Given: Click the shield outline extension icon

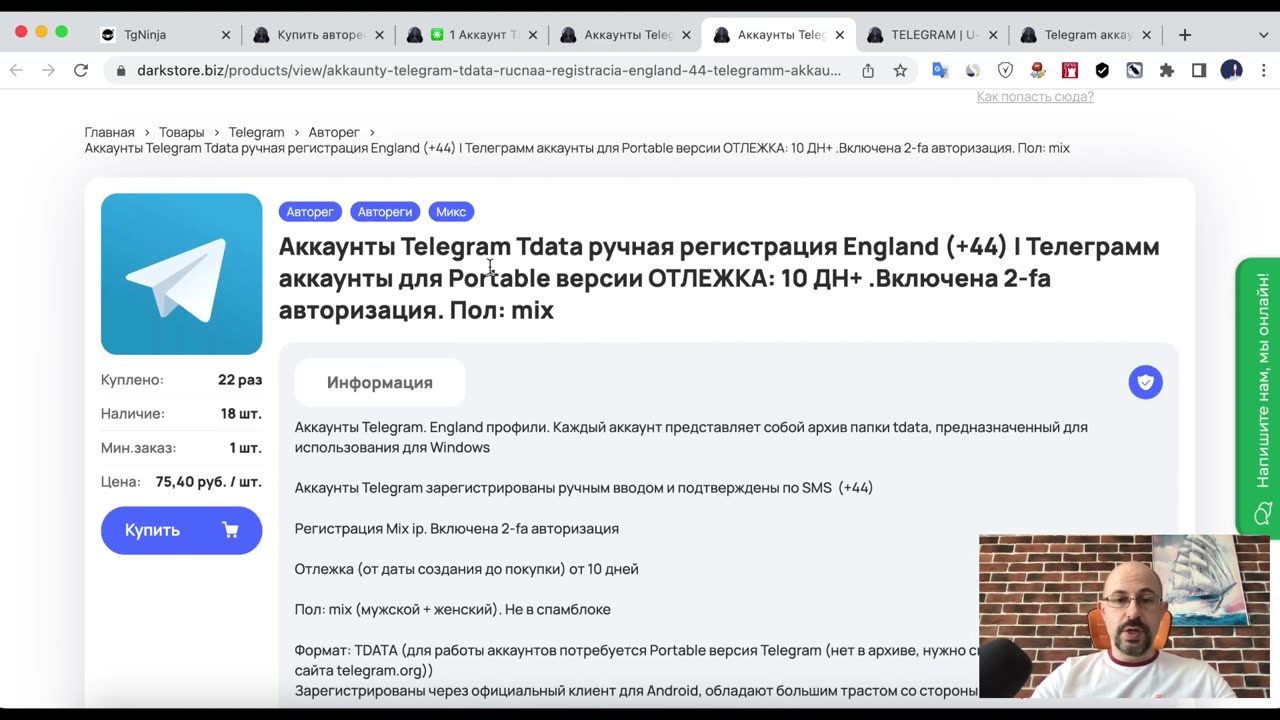Looking at the screenshot, I should point(1006,70).
